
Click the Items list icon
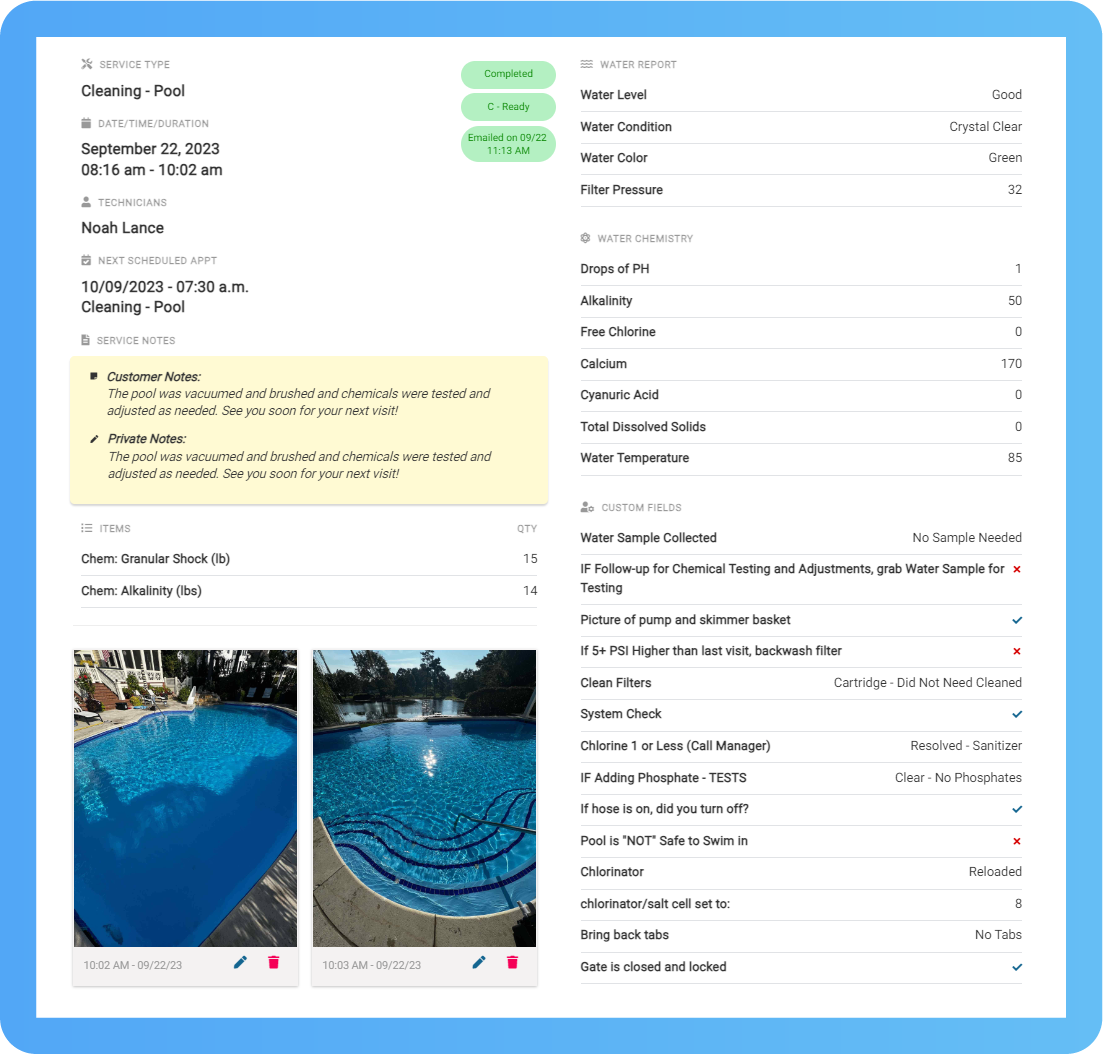(86, 528)
